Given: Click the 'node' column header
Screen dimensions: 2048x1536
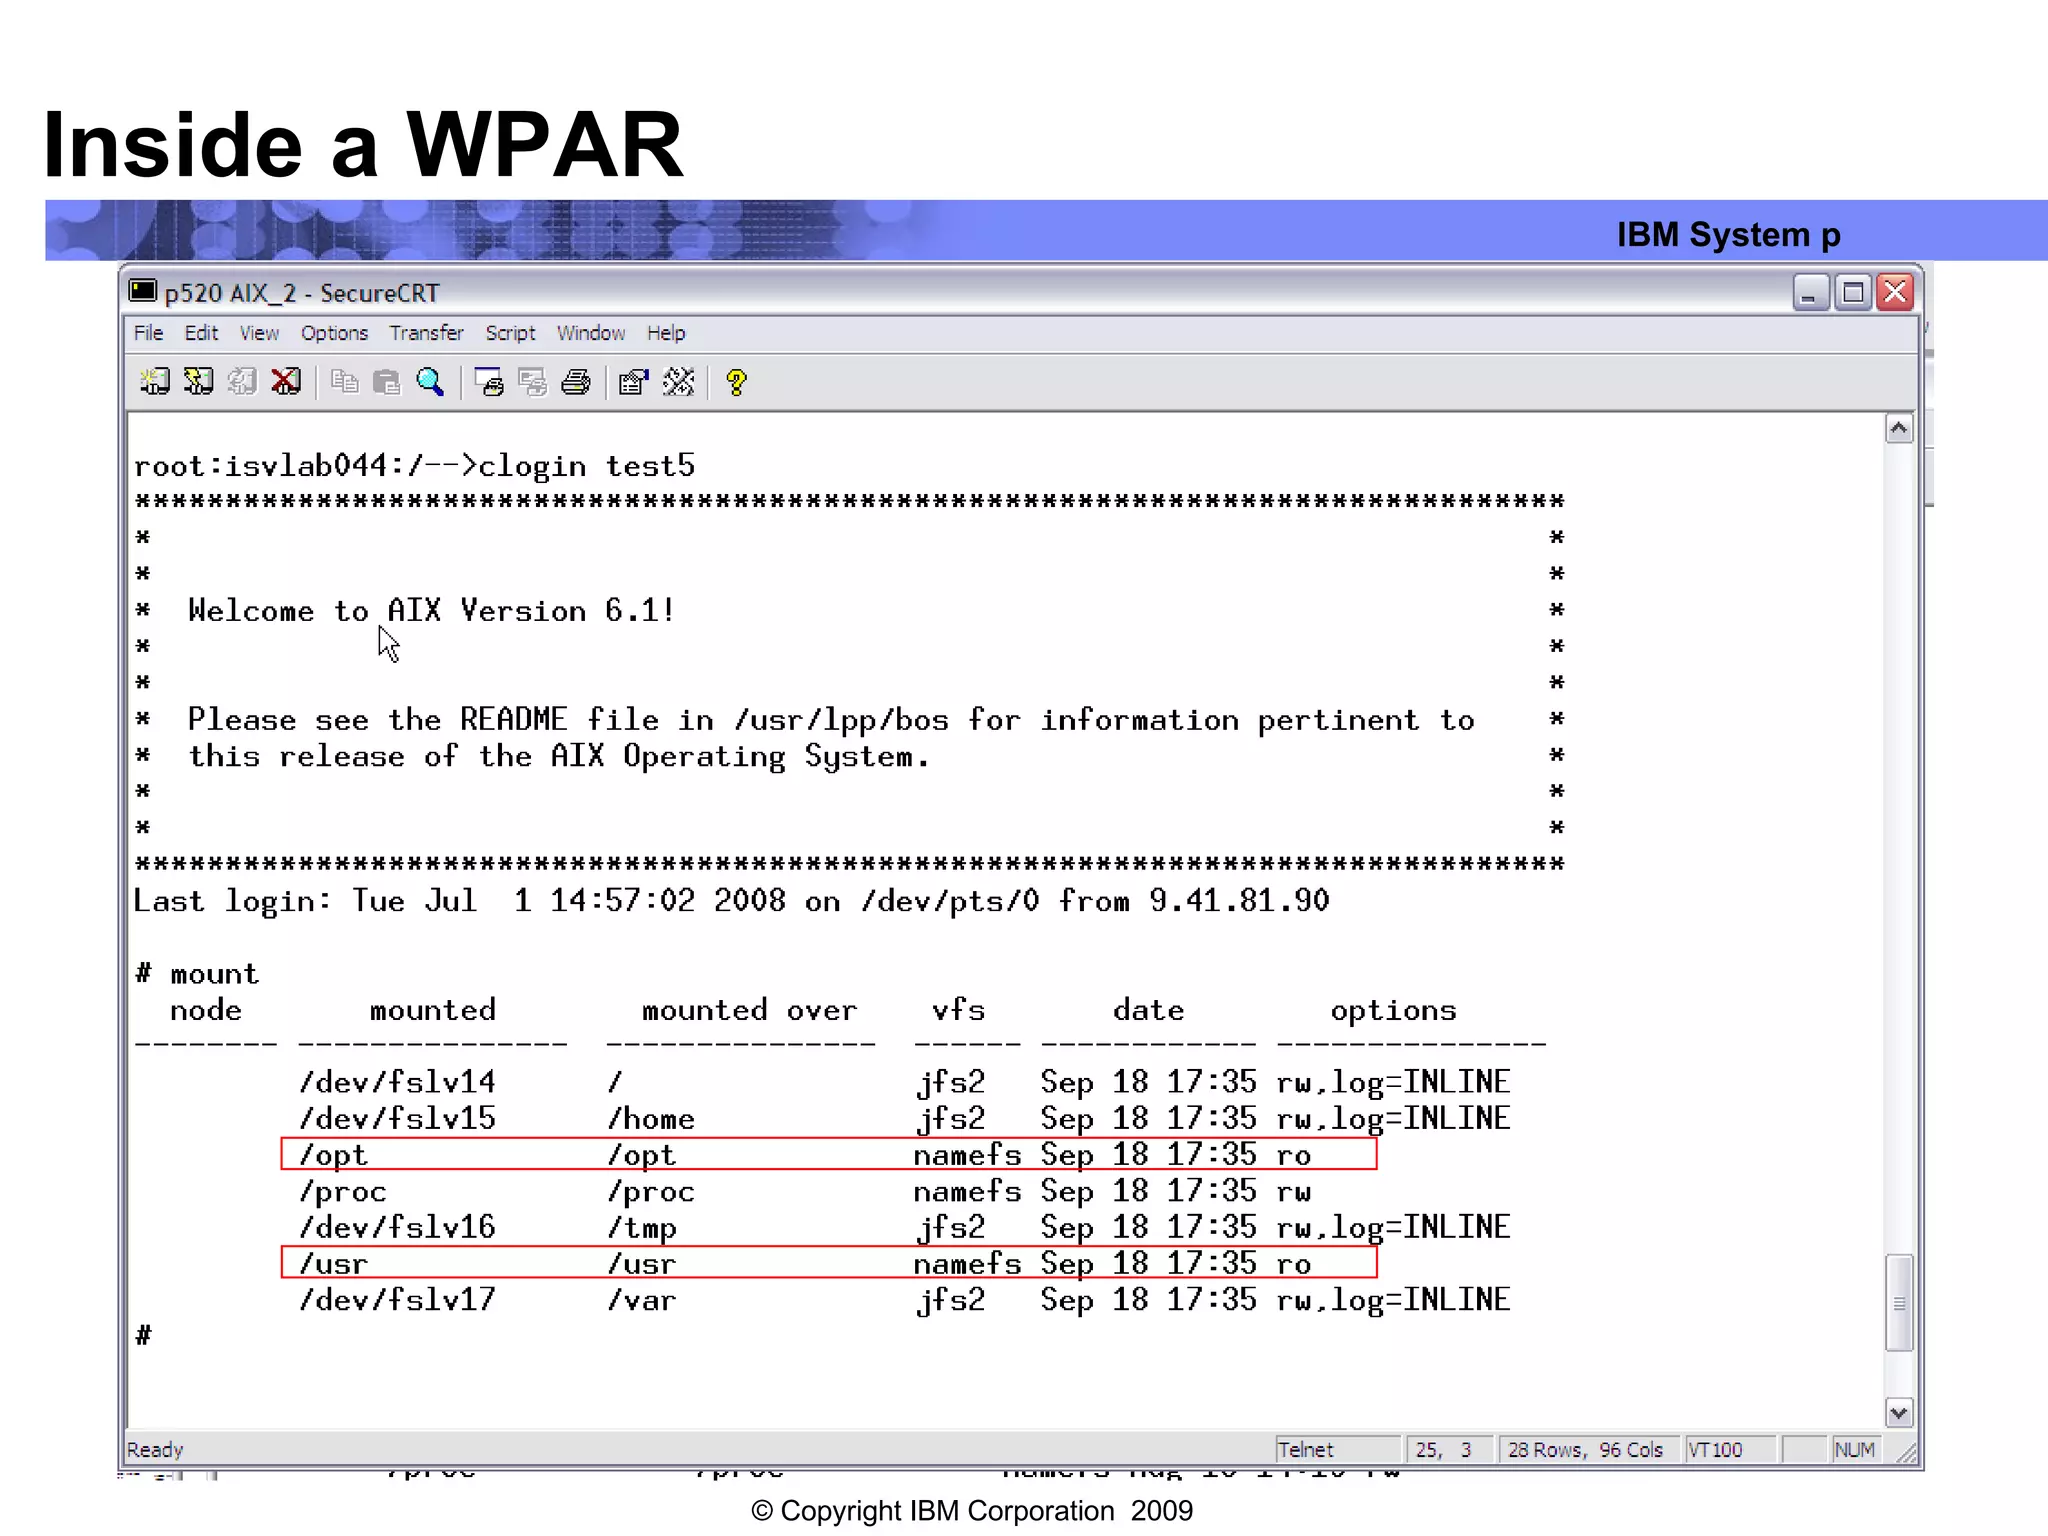Looking at the screenshot, I should point(206,1010).
